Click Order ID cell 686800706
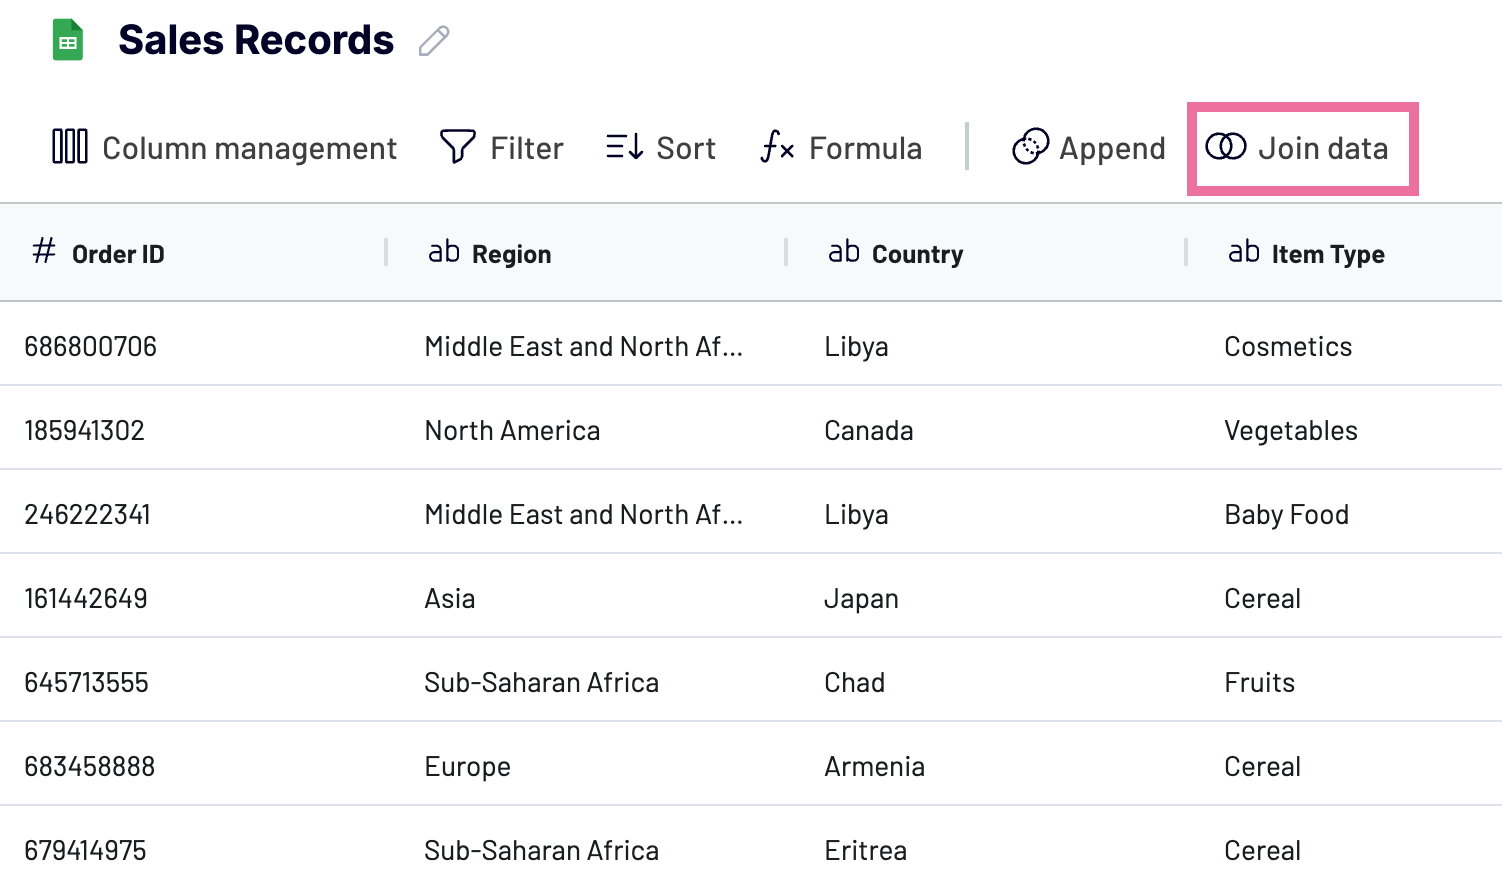This screenshot has width=1502, height=882. click(x=91, y=346)
